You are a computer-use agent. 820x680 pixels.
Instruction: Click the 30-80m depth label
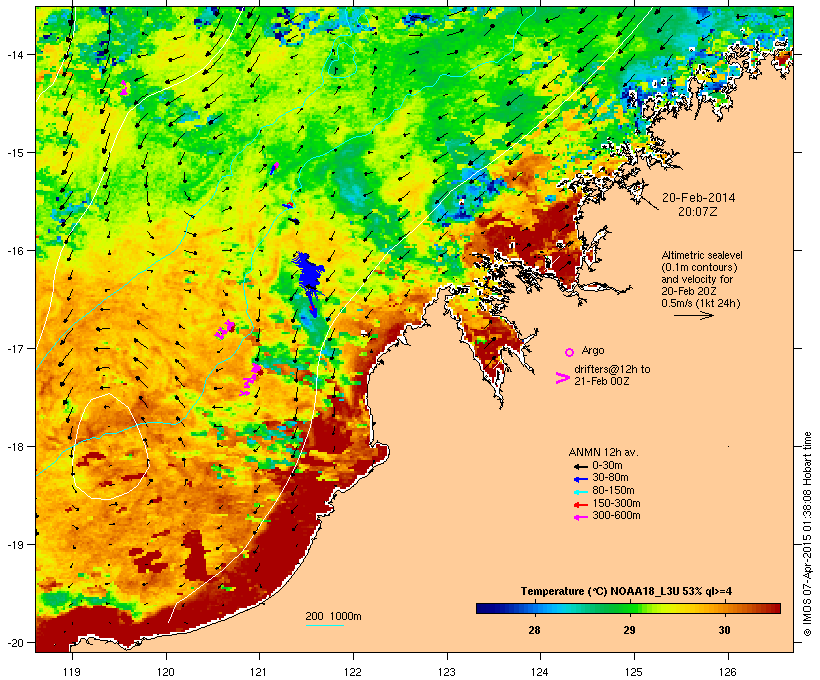[x=610, y=478]
